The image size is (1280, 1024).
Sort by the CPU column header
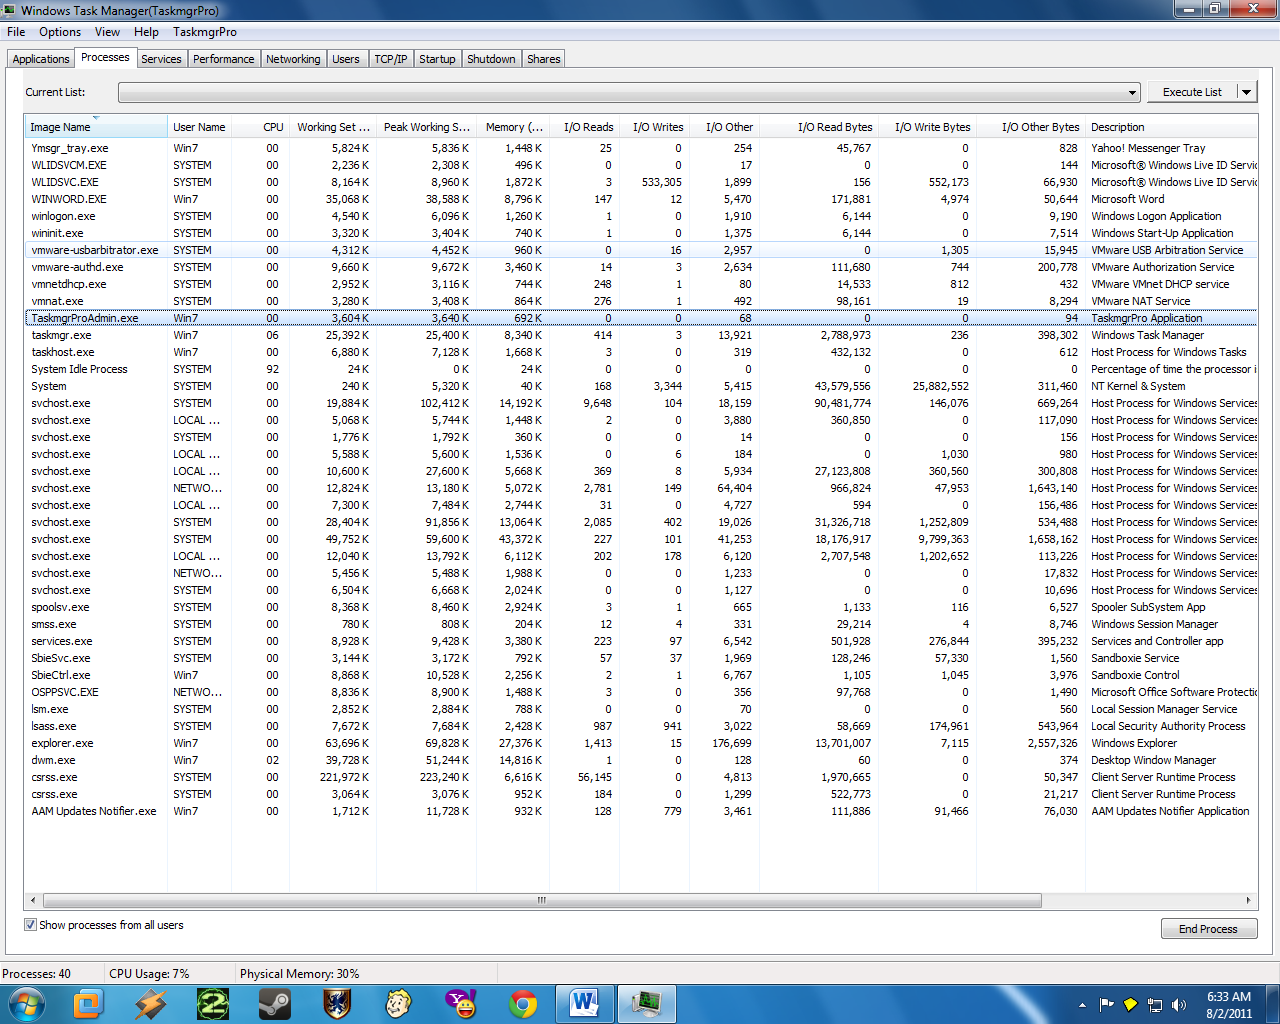[261, 127]
